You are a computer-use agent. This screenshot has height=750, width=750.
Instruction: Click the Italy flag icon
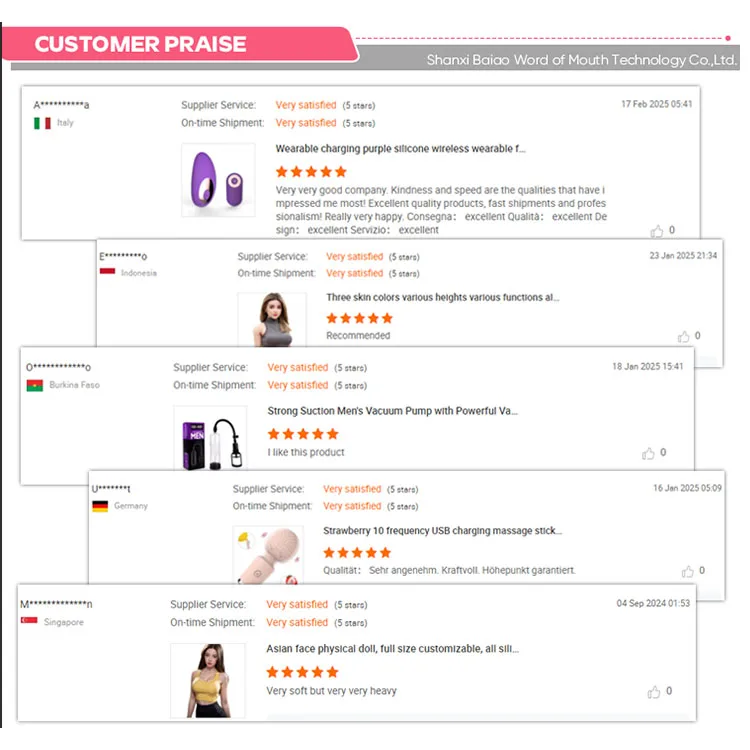click(x=42, y=123)
